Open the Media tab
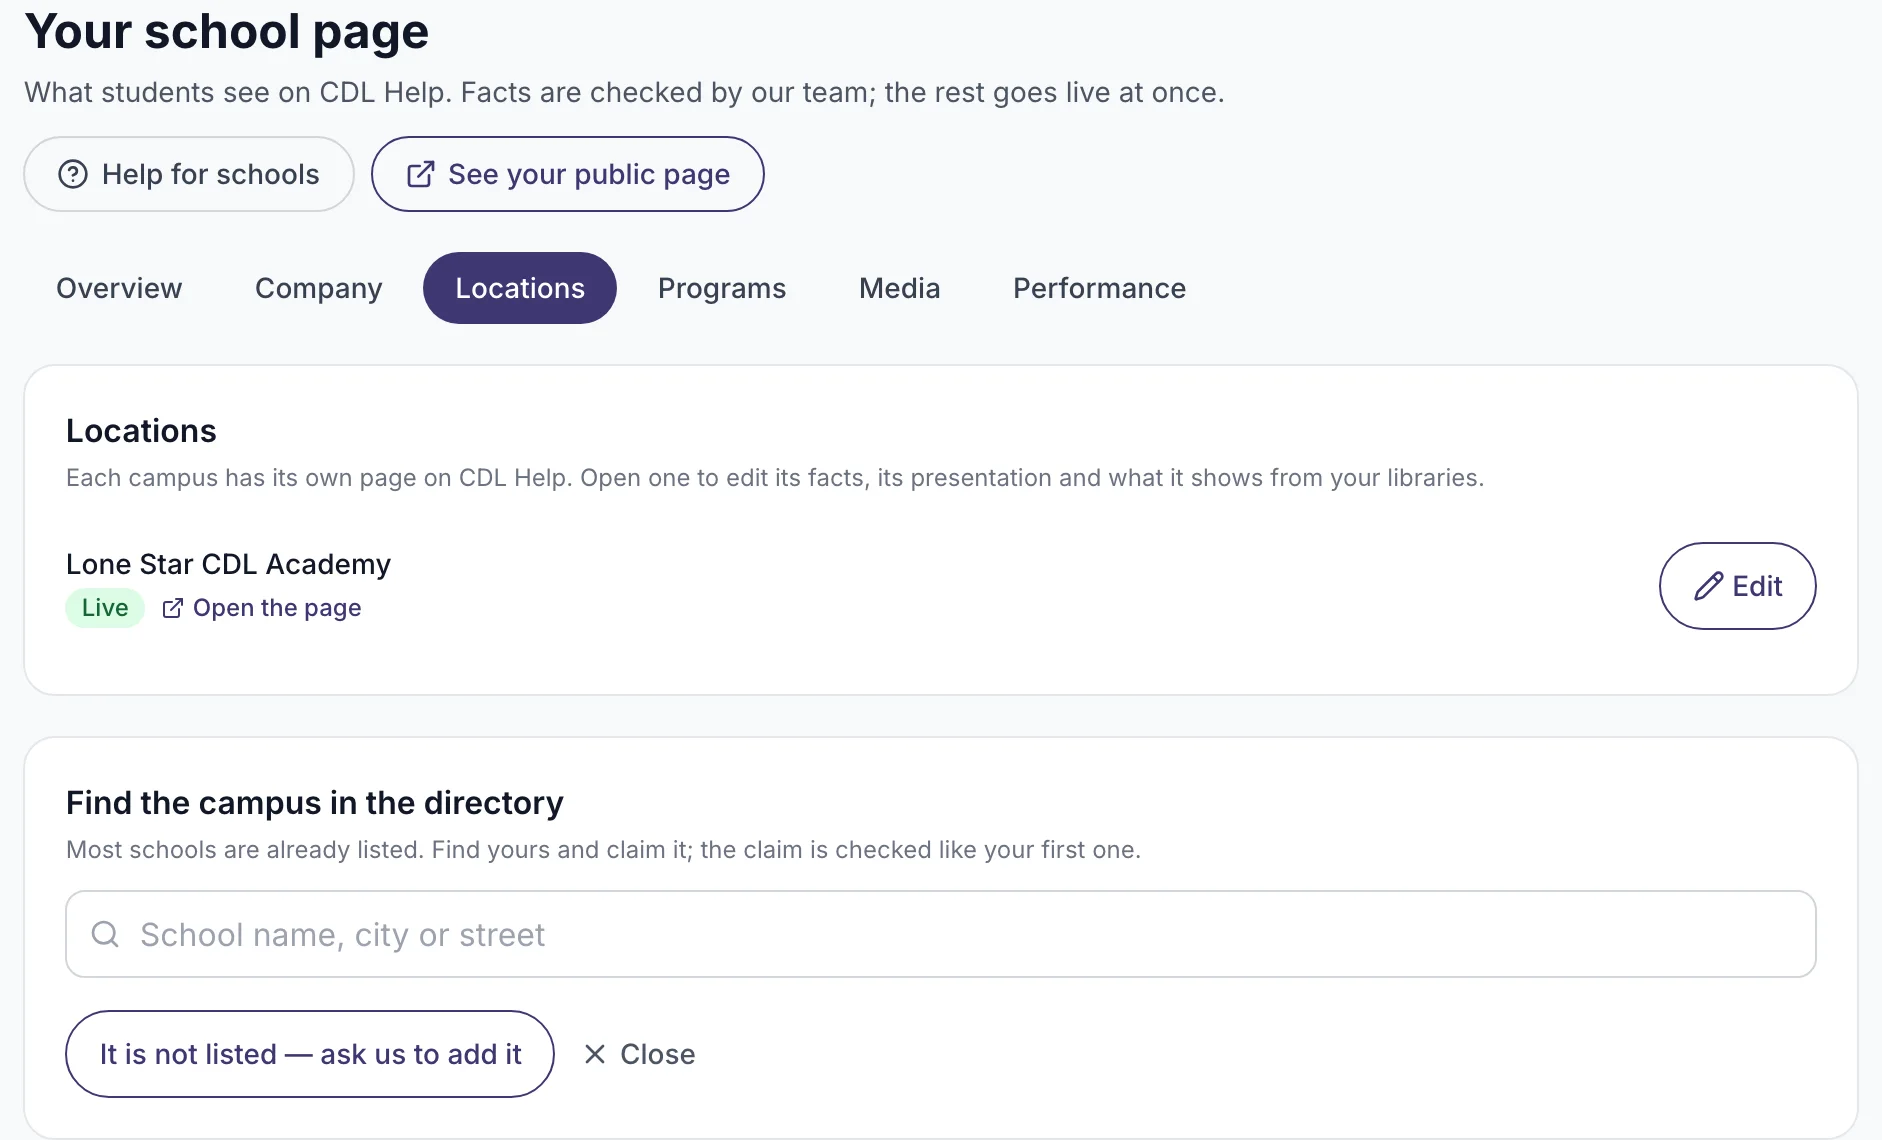Screen dimensions: 1882x1140 point(900,288)
